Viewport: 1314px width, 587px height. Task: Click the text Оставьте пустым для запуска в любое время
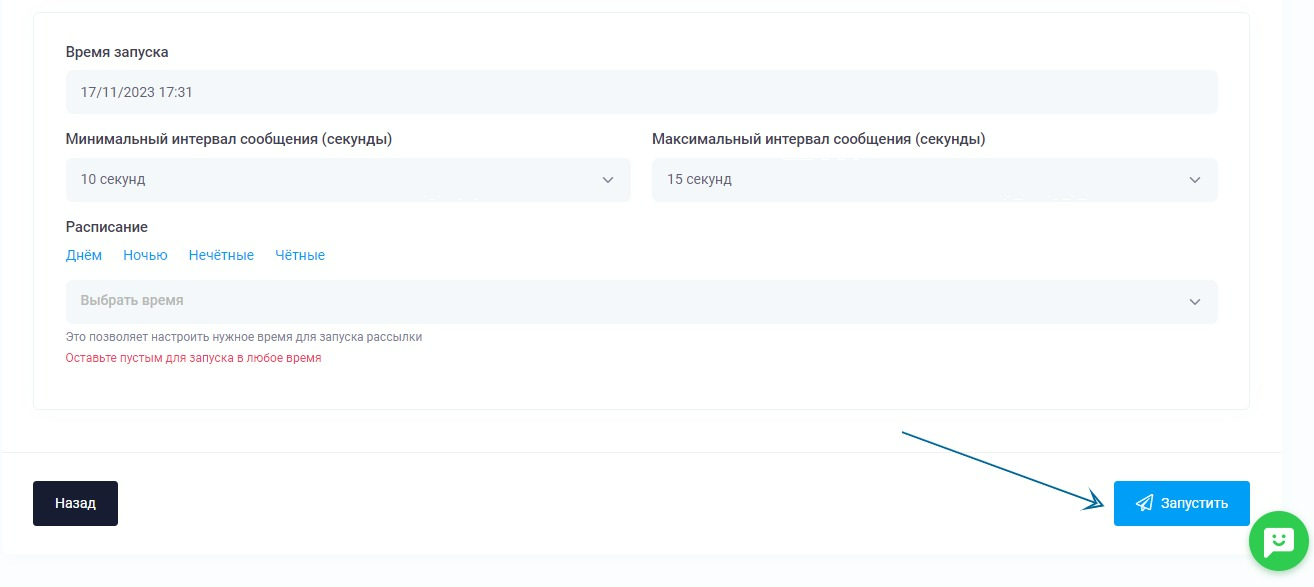pyautogui.click(x=194, y=357)
